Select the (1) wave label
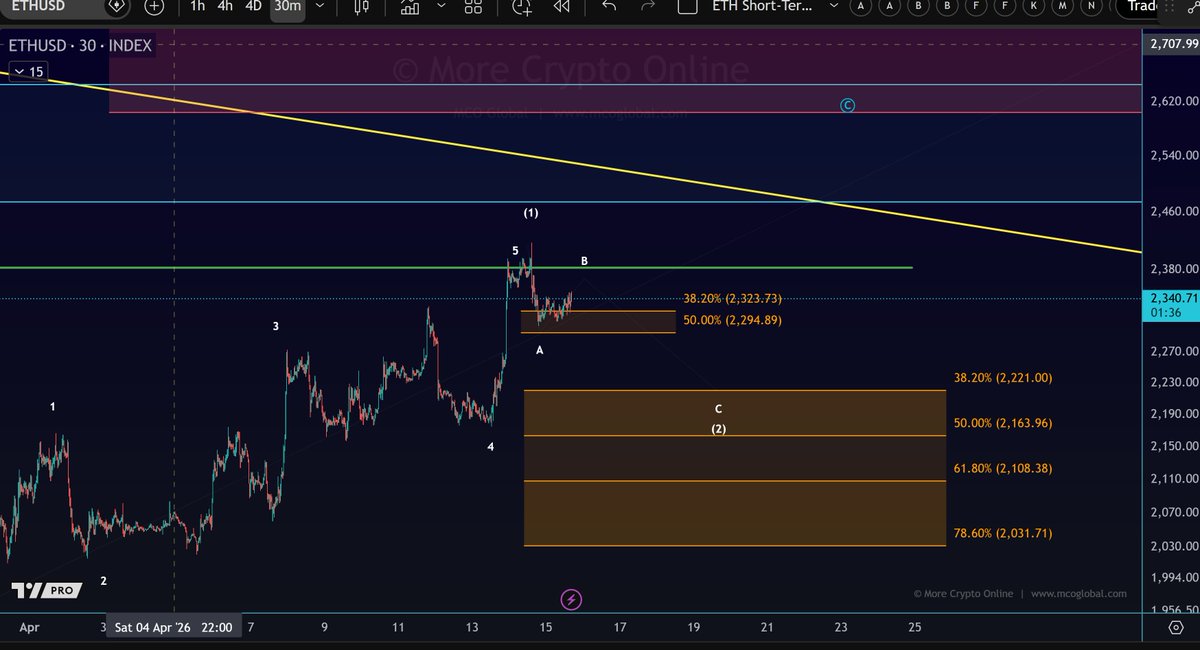1200x650 pixels. click(531, 213)
